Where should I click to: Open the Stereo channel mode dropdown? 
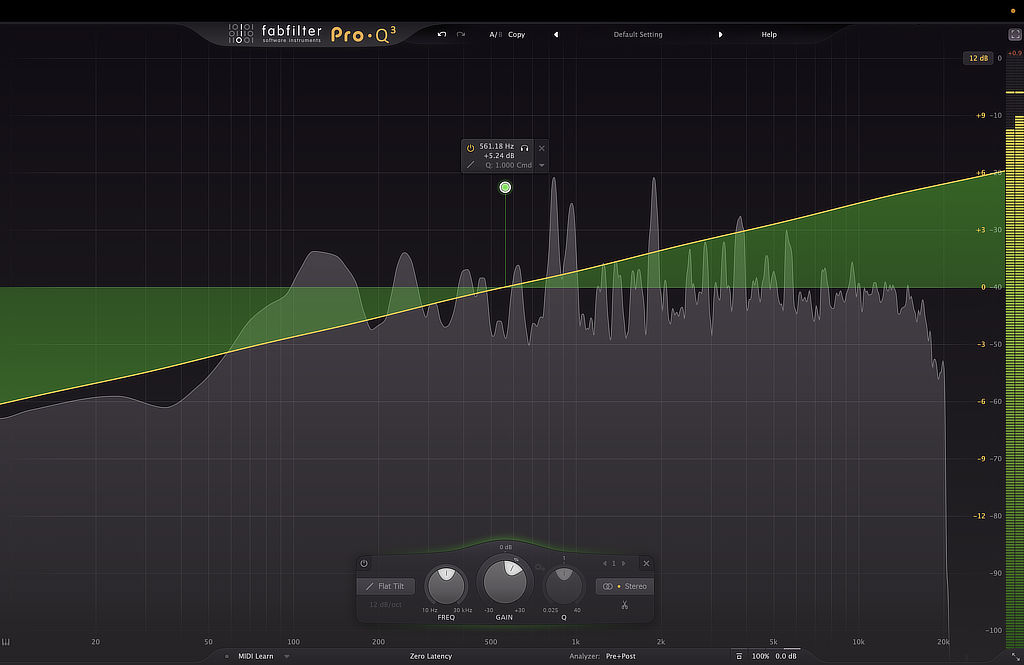coord(624,586)
